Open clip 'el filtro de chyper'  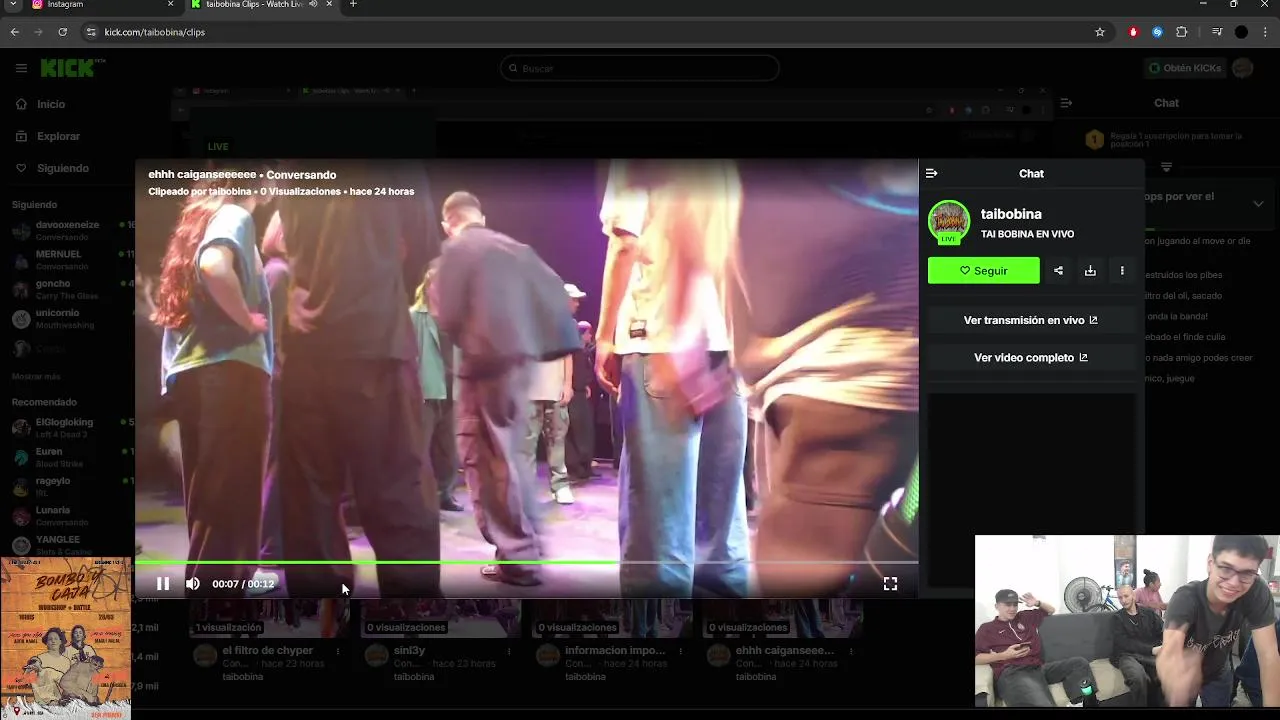(x=267, y=650)
